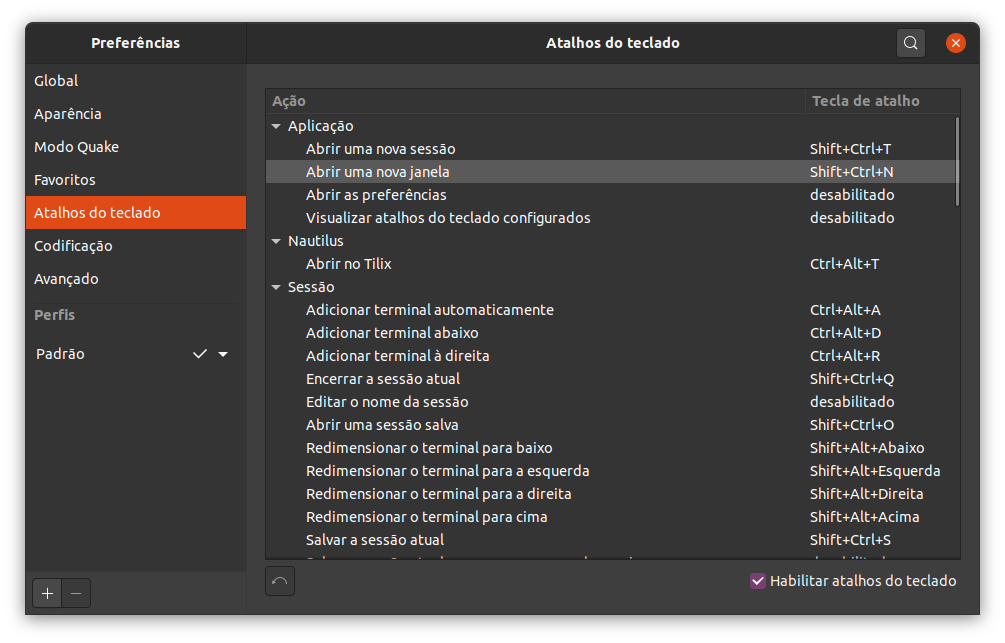Click the checkmark next to Padrão profile
1005x643 pixels.
coord(200,354)
